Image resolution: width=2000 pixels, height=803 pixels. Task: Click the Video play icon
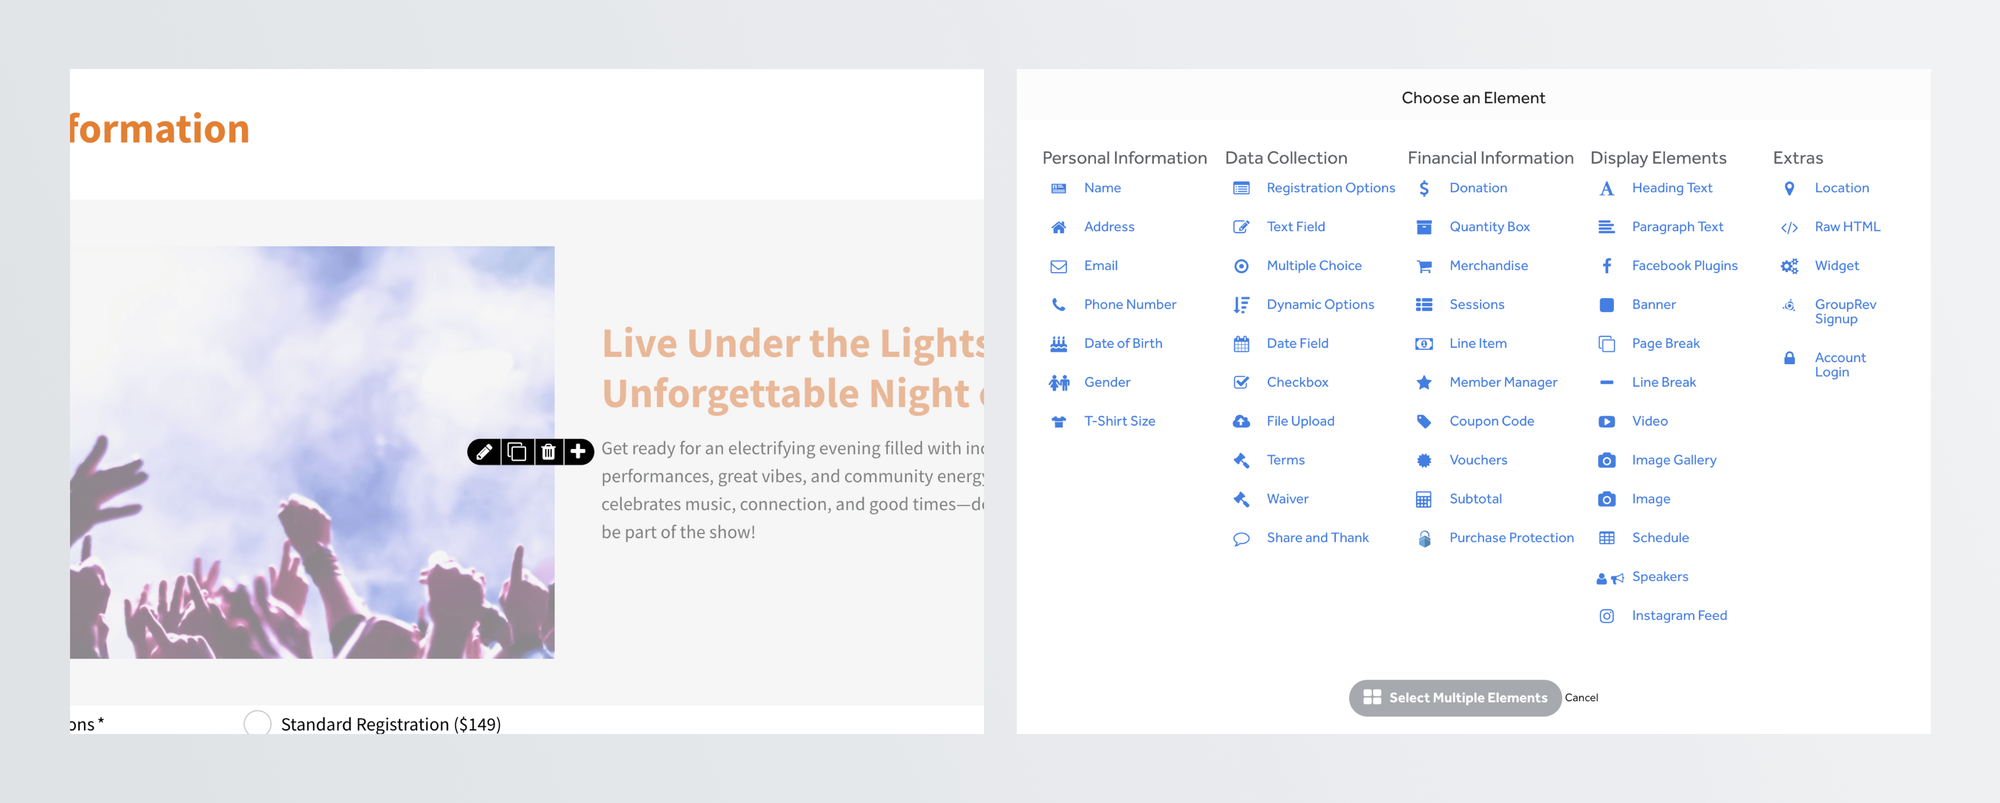1606,422
